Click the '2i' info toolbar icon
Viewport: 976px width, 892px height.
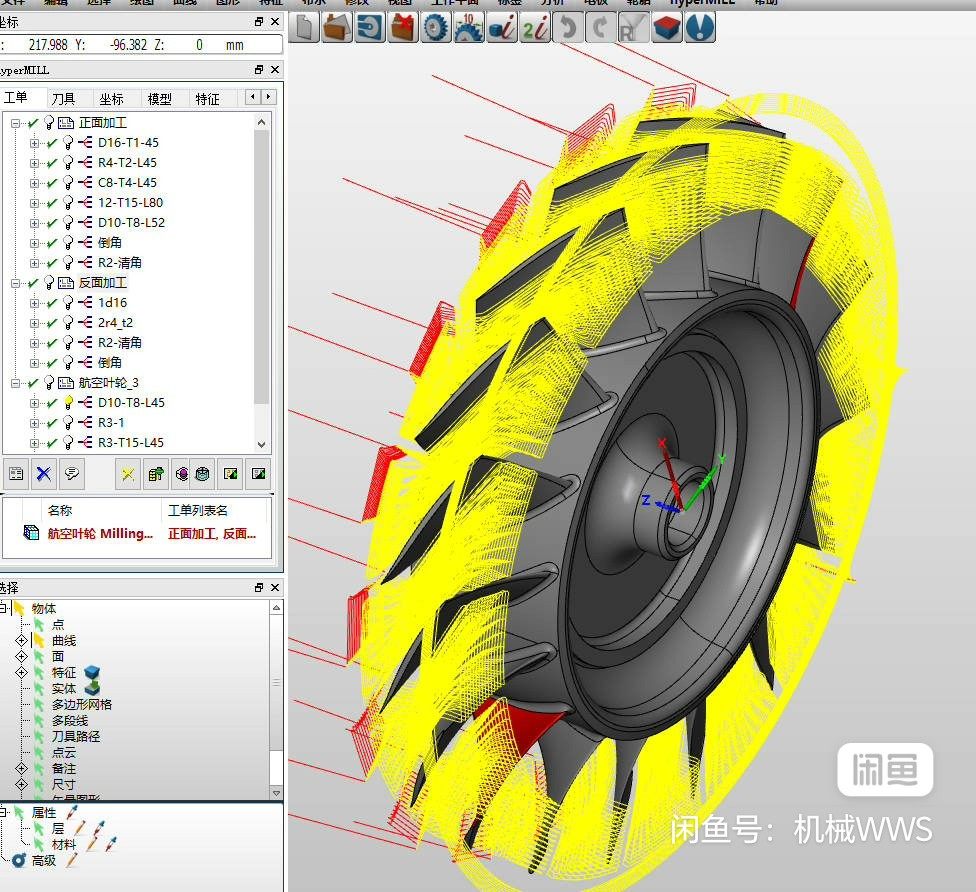535,27
